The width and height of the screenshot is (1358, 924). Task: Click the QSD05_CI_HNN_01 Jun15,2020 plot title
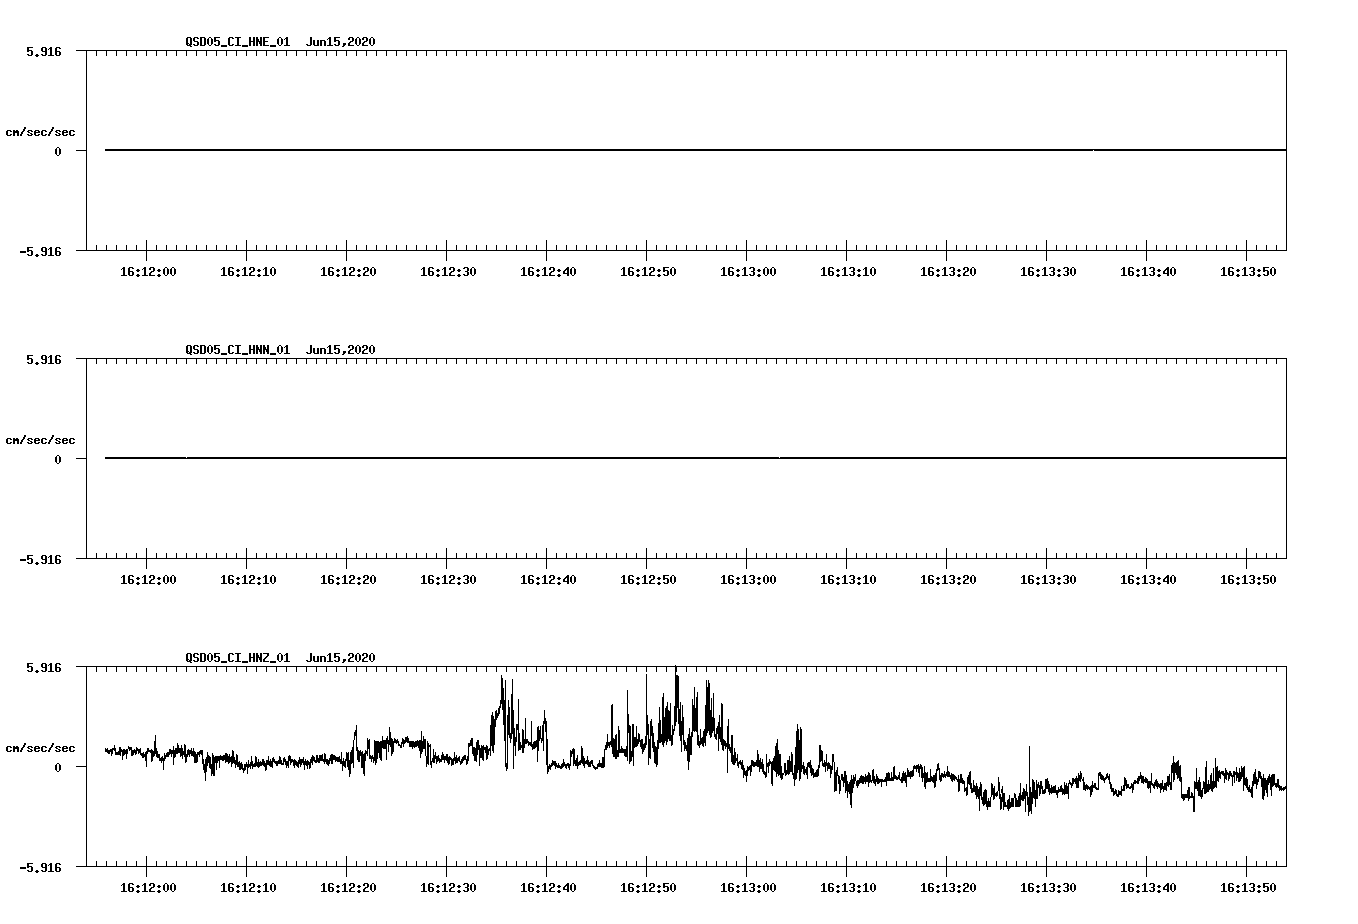click(x=281, y=350)
